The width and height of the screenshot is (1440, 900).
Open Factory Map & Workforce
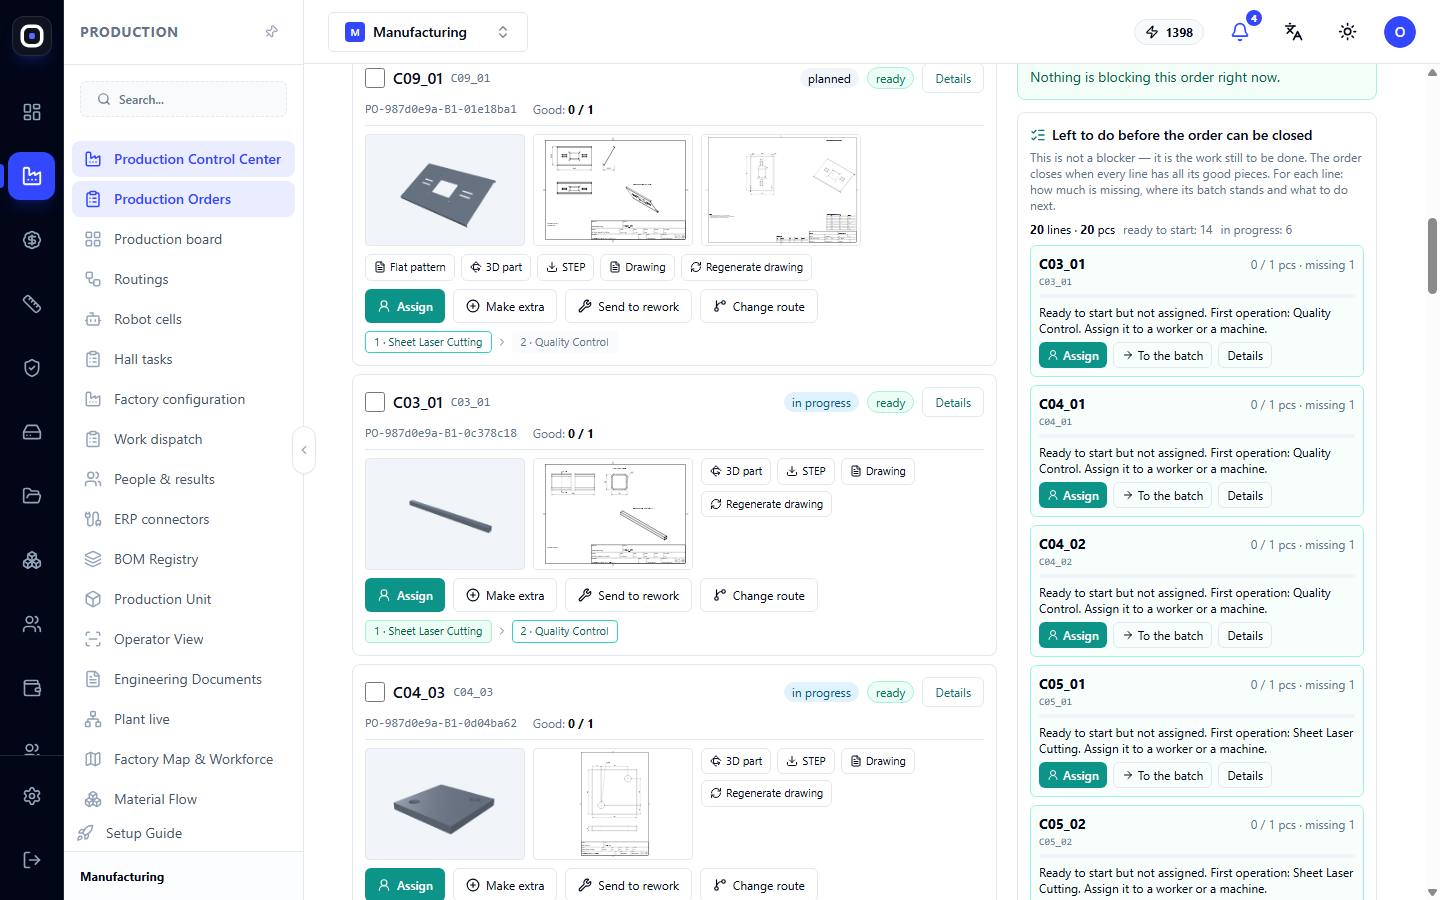tap(183, 759)
